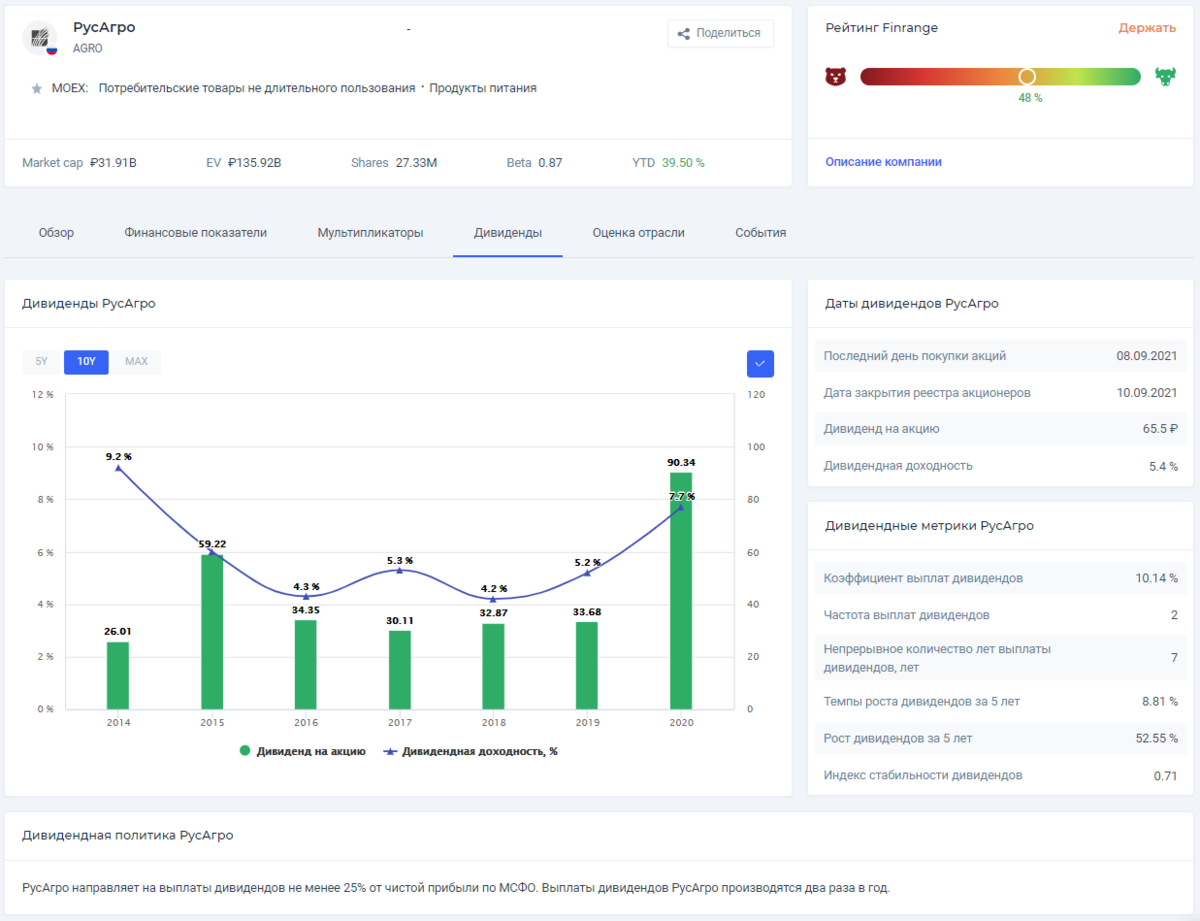
Task: Click the 08.09.2021 last purchase date
Action: click(x=1147, y=356)
